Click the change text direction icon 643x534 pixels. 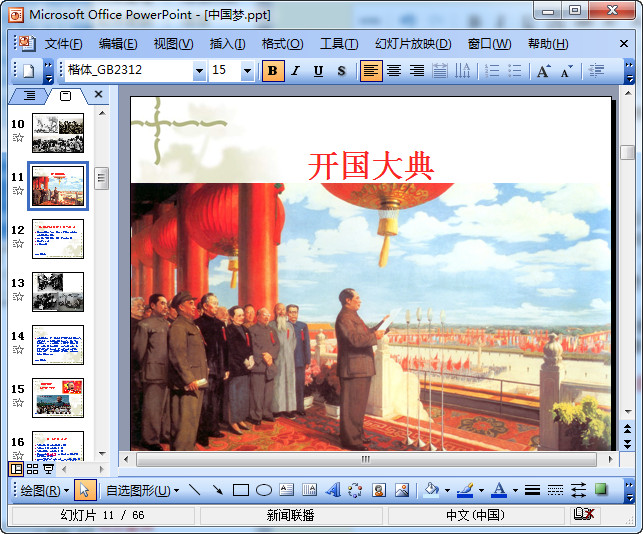pyautogui.click(x=463, y=71)
